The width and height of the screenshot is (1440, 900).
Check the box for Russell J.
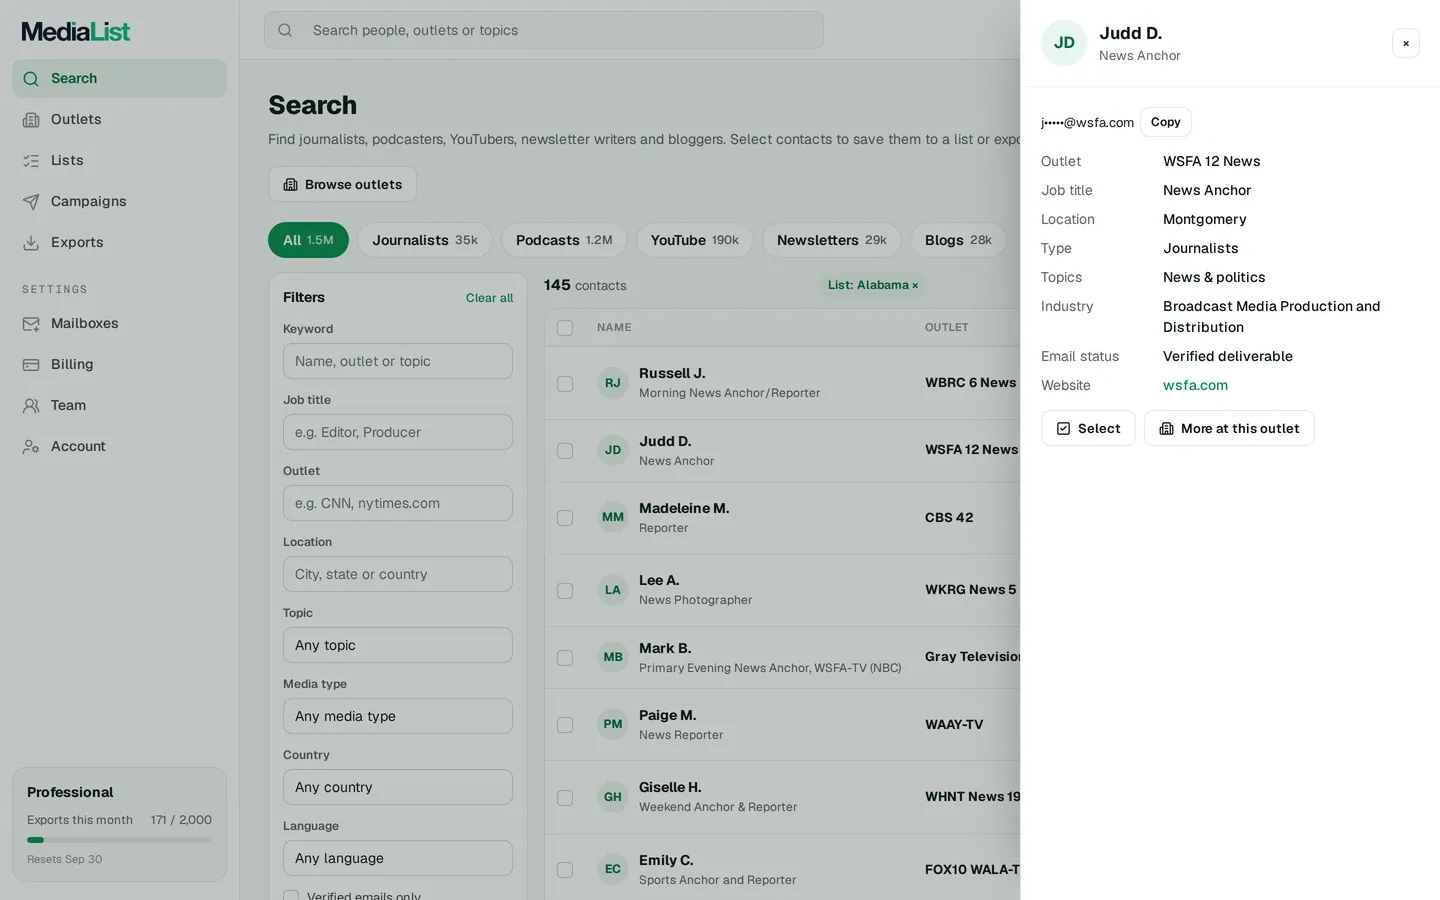coord(565,384)
